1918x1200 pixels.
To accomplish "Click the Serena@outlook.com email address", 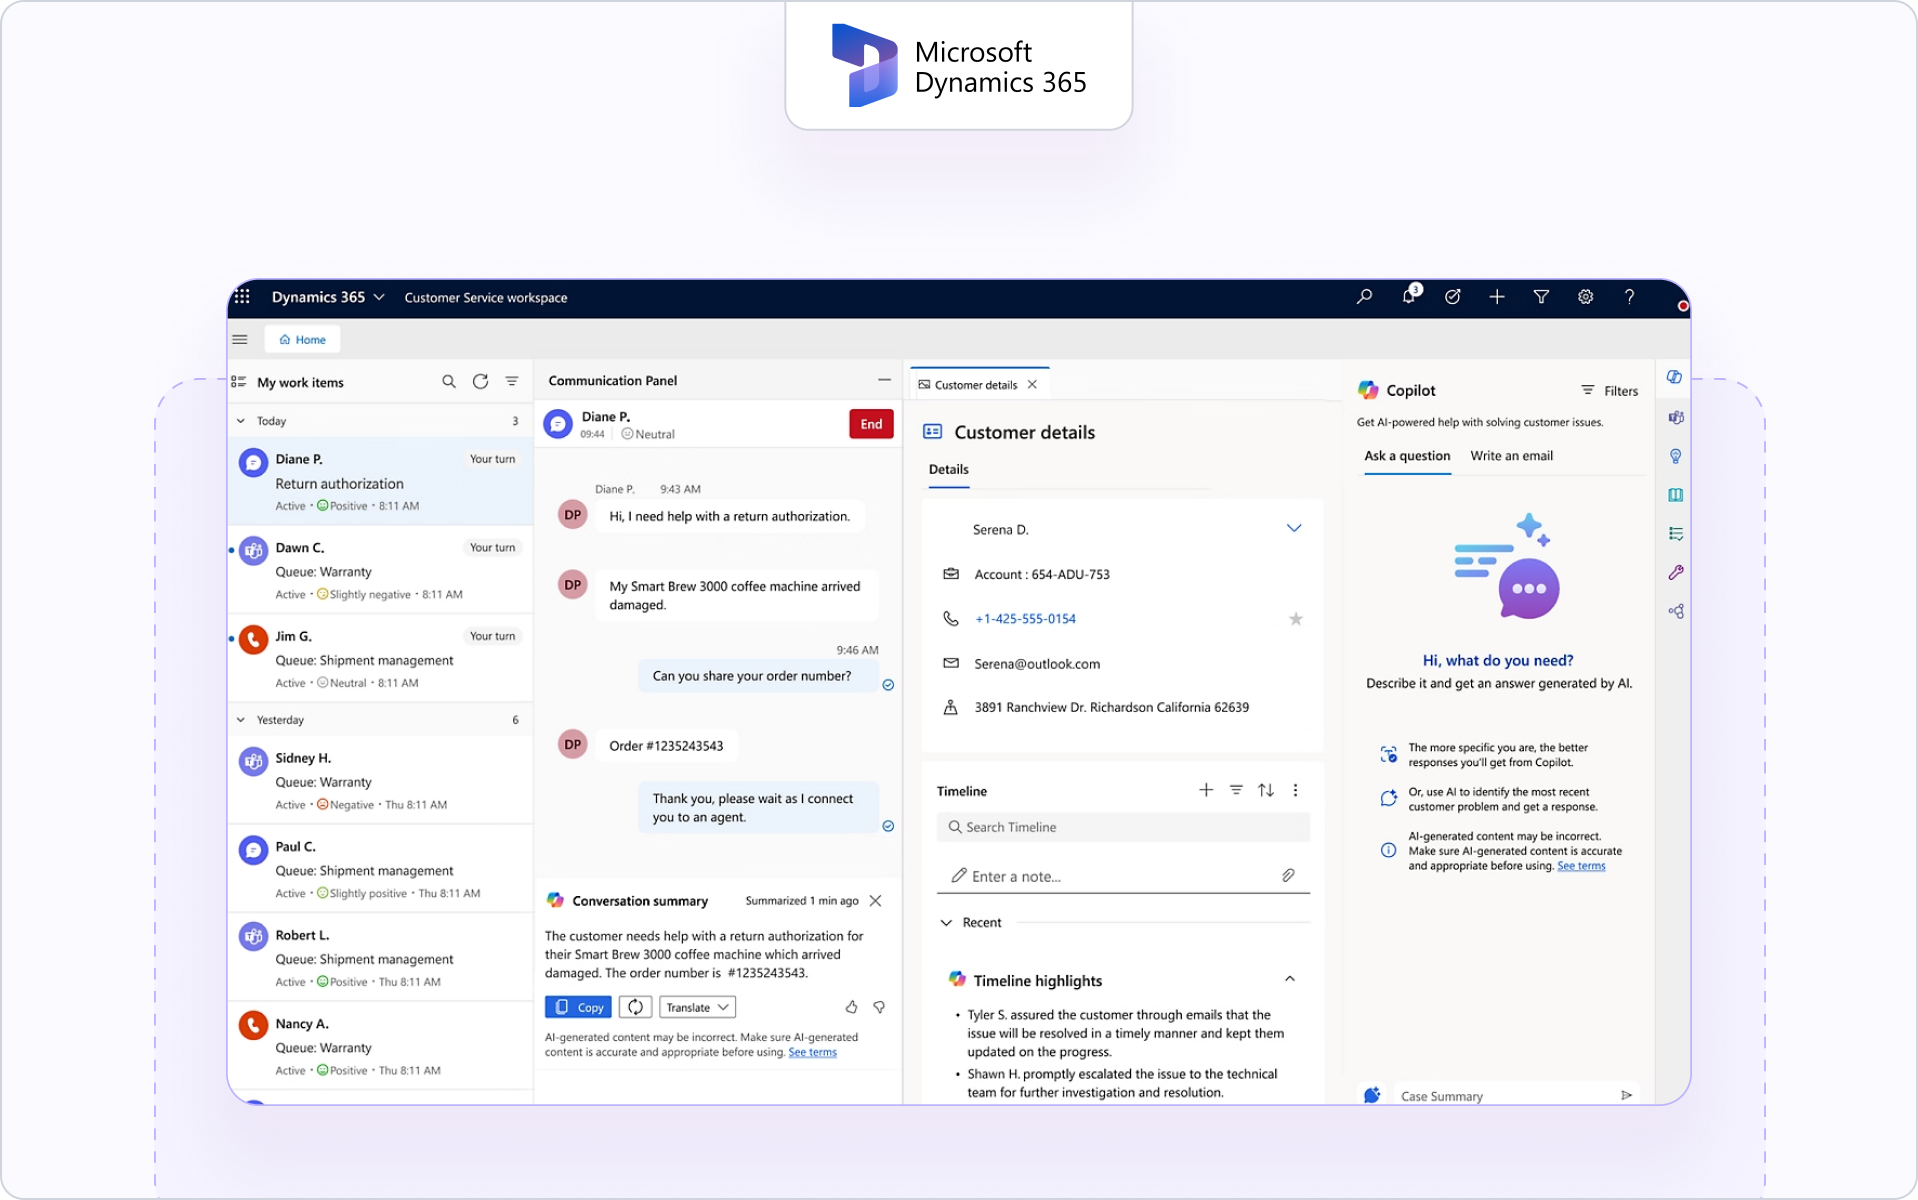I will click(1037, 664).
